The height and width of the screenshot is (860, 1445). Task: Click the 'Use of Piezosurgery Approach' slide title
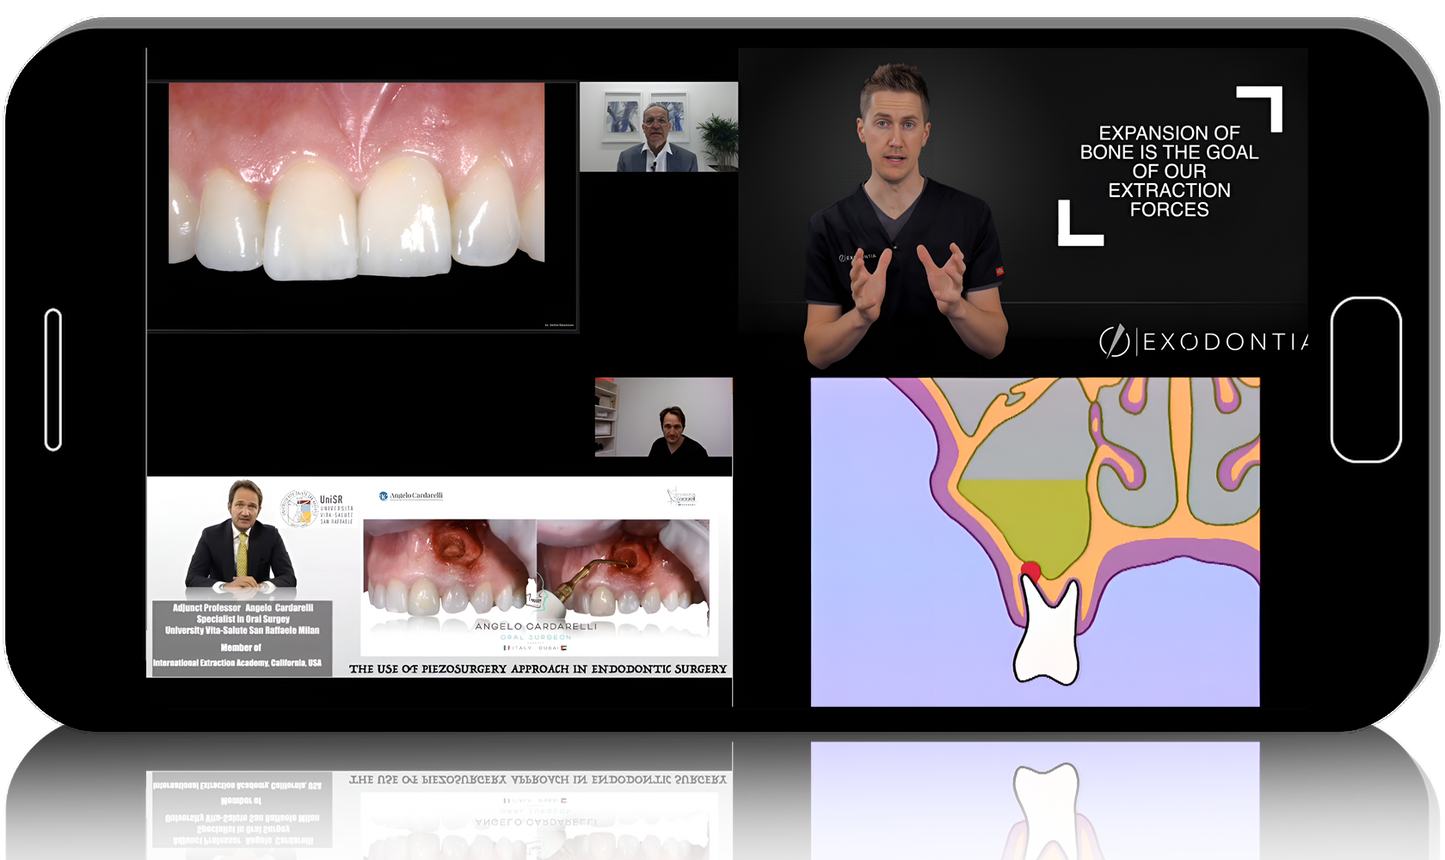click(x=537, y=669)
